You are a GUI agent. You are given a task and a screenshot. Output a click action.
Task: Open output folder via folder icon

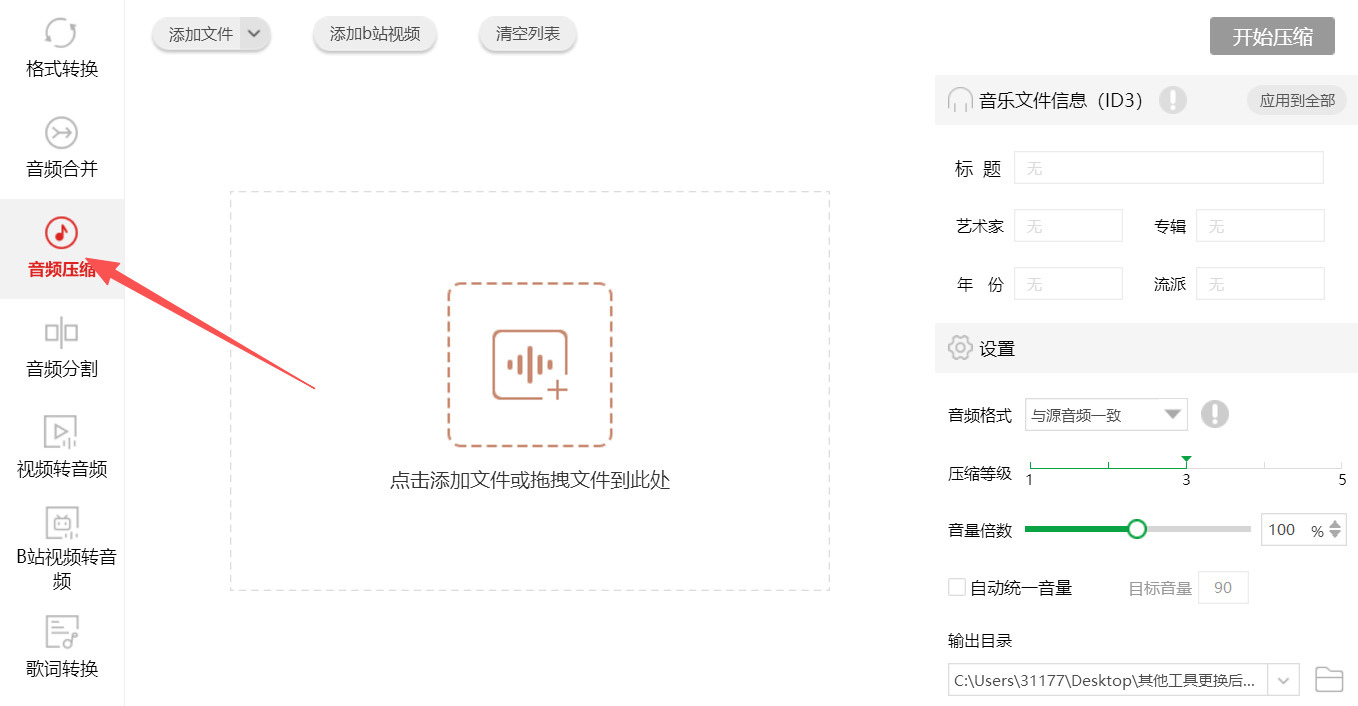pos(1328,680)
